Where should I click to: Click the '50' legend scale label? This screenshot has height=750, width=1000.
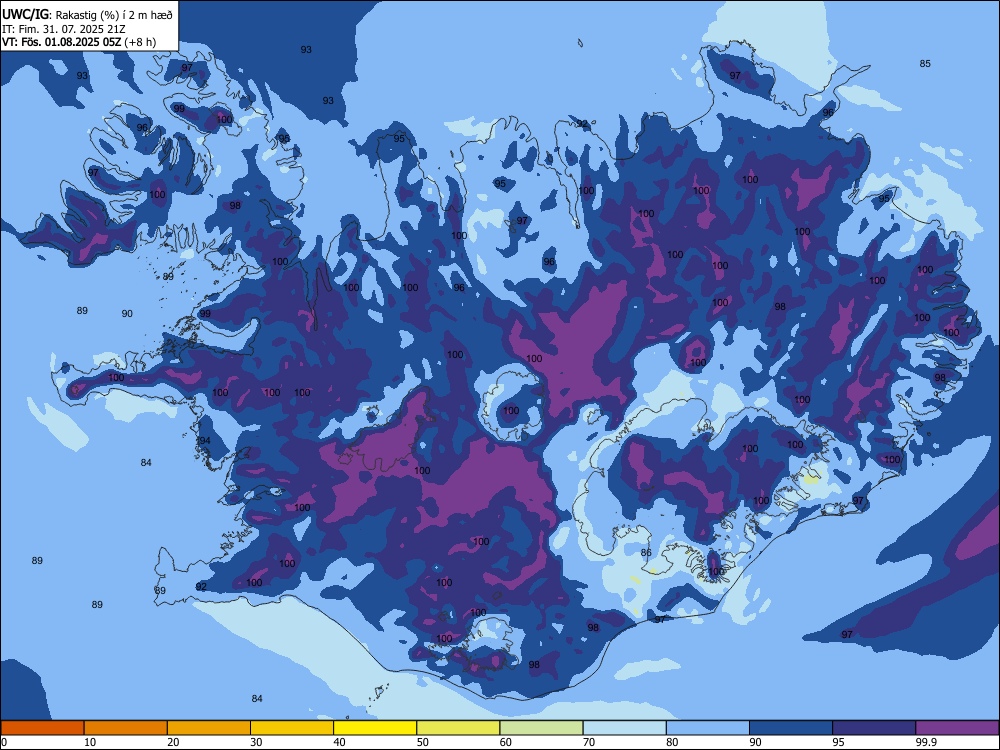[x=423, y=742]
